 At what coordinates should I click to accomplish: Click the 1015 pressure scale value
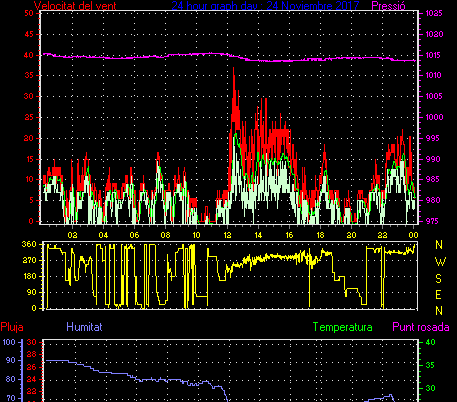point(434,55)
